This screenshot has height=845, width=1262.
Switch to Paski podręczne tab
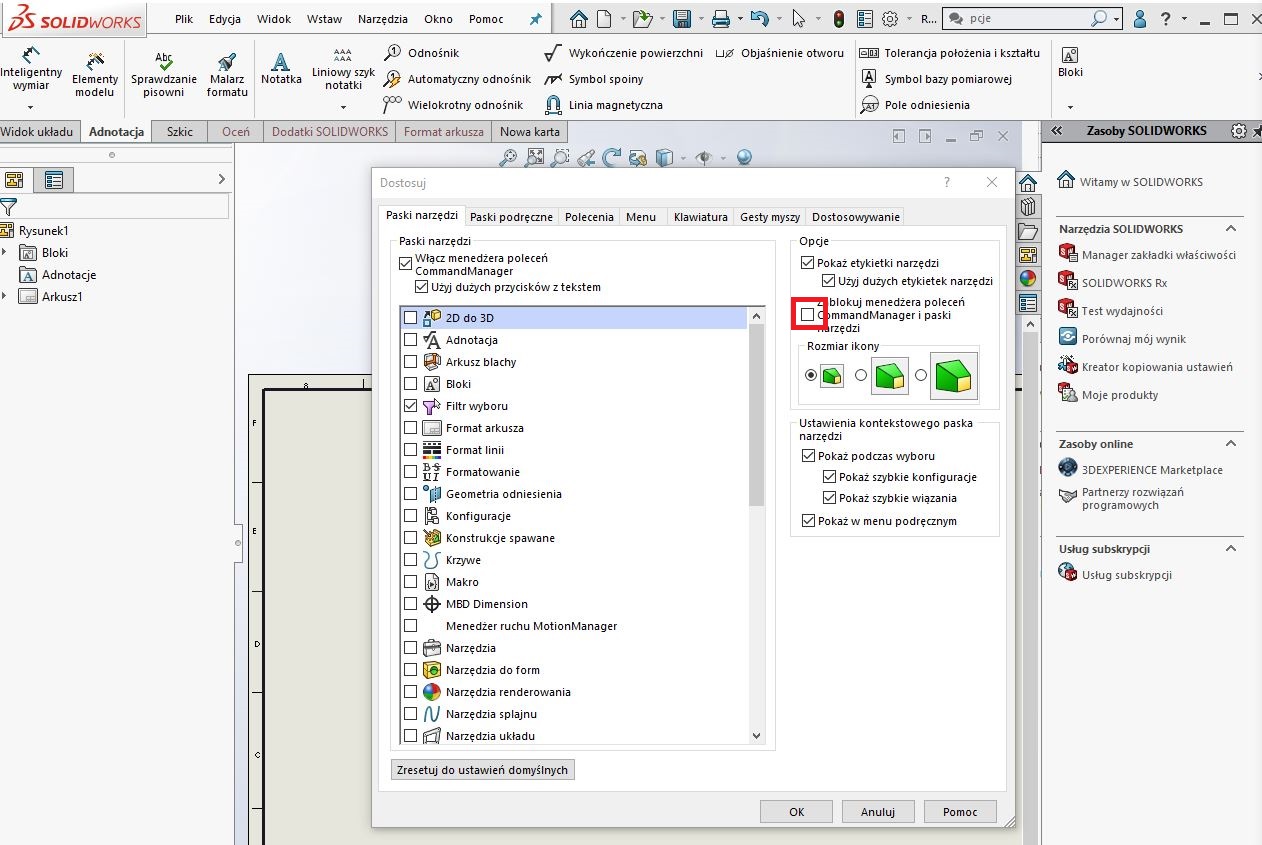[x=511, y=217]
